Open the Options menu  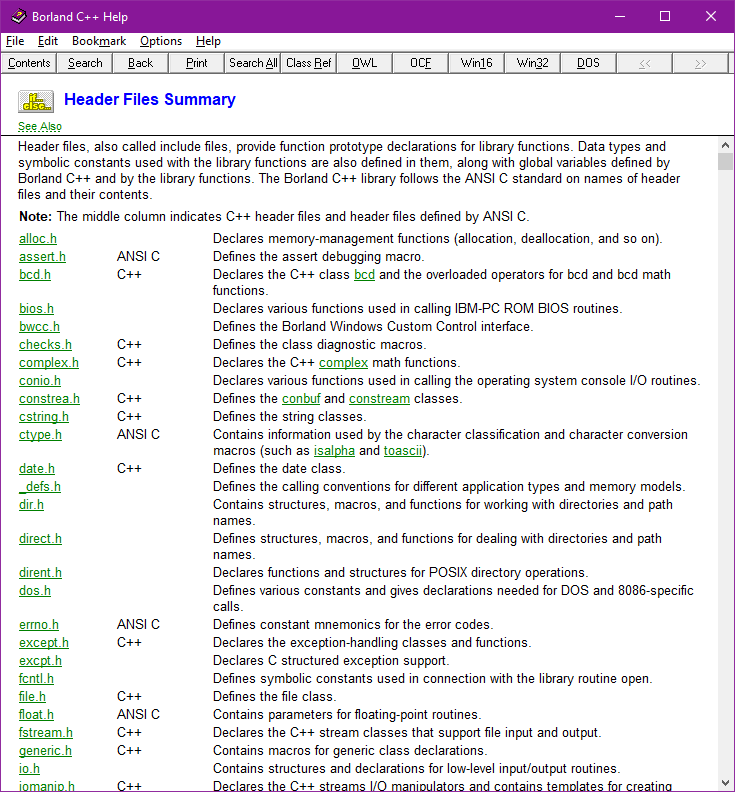[x=160, y=41]
